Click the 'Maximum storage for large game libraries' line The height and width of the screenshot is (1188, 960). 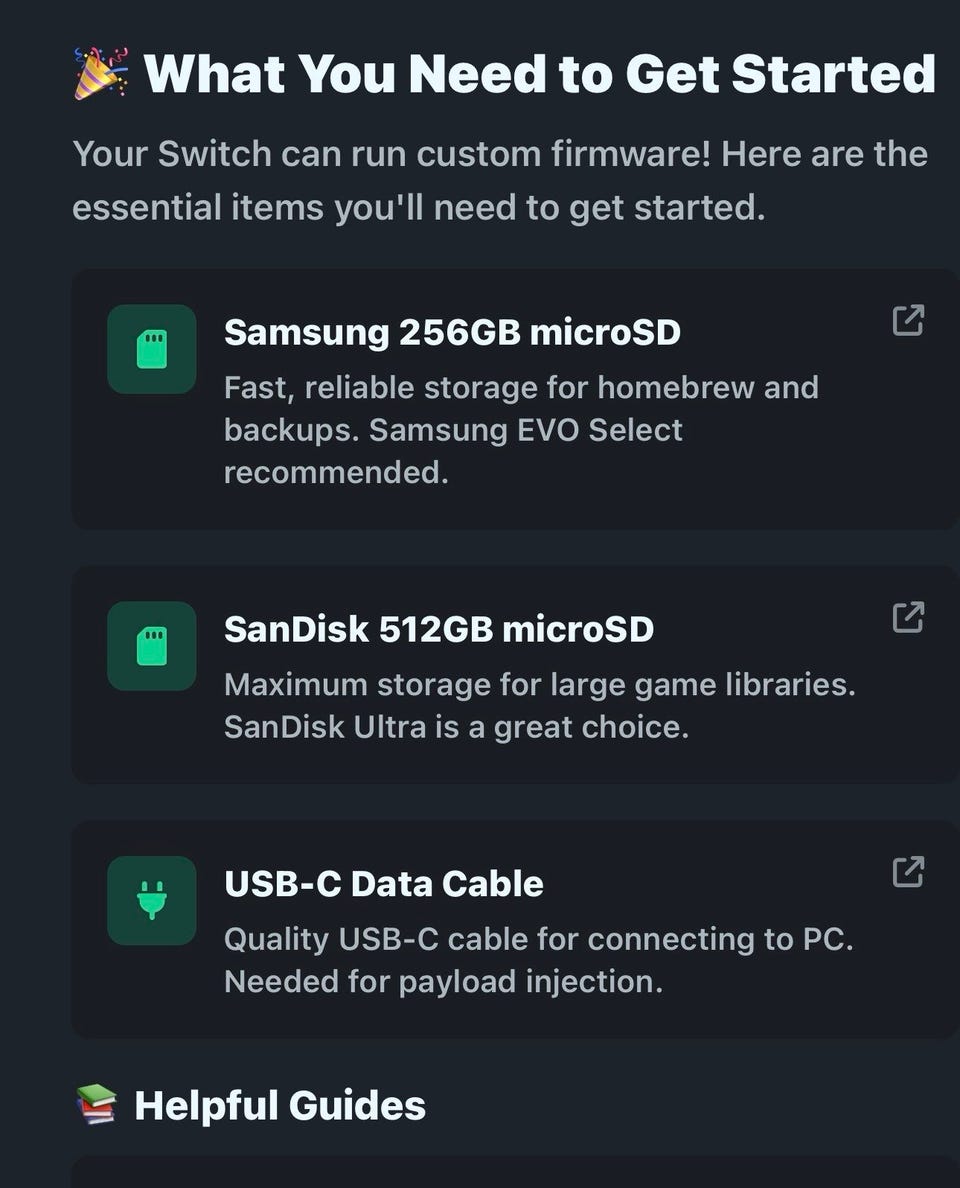pos(540,685)
